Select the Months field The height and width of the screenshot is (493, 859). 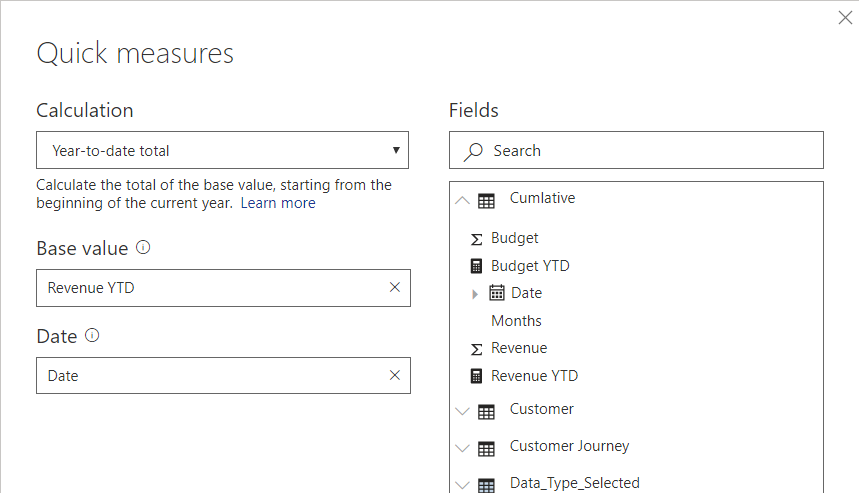pos(516,321)
